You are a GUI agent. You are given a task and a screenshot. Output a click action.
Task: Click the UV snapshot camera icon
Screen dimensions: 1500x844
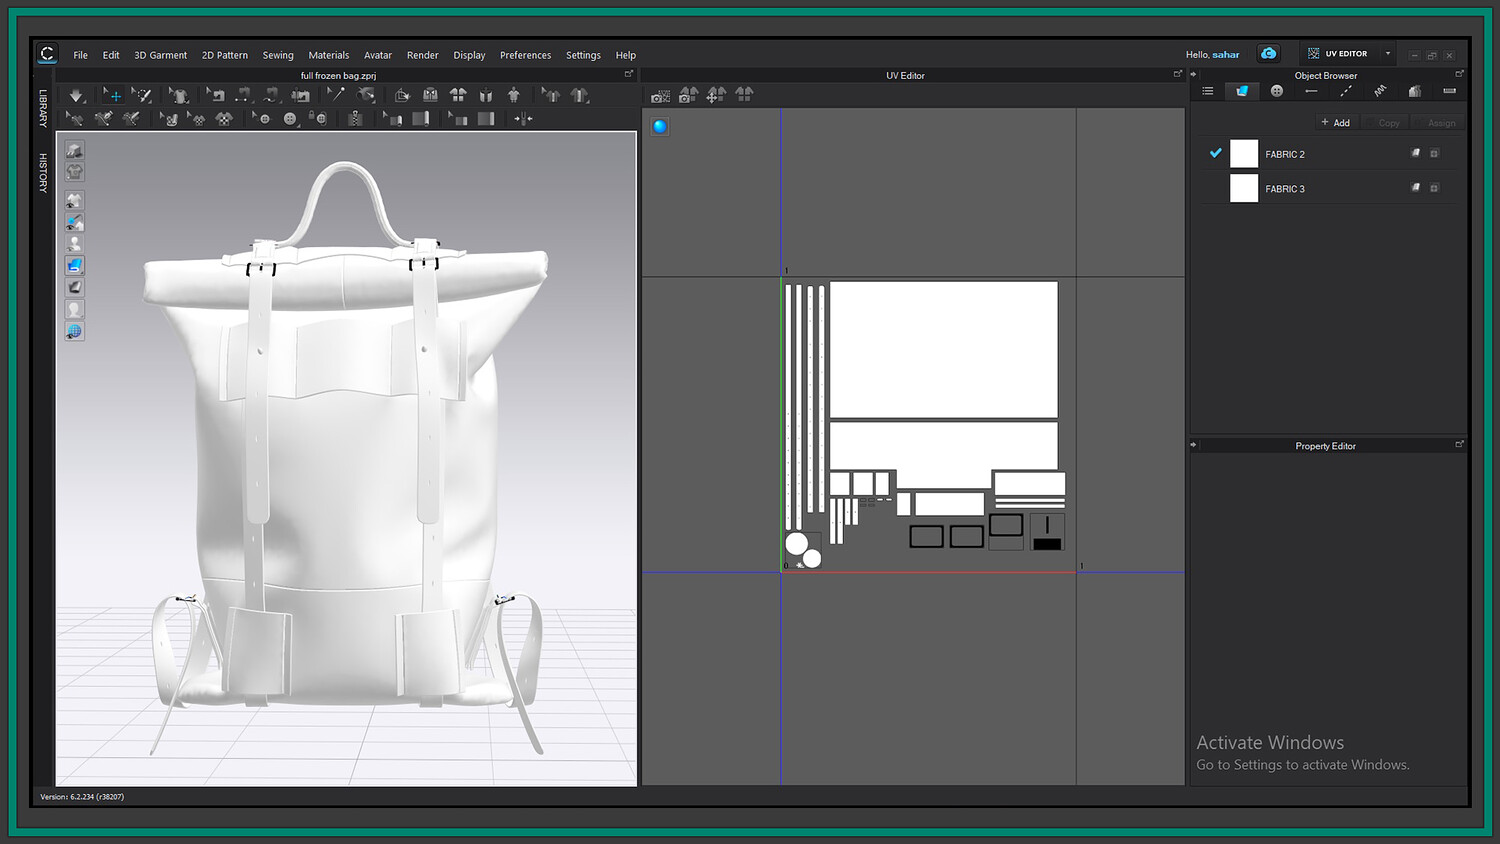(660, 96)
